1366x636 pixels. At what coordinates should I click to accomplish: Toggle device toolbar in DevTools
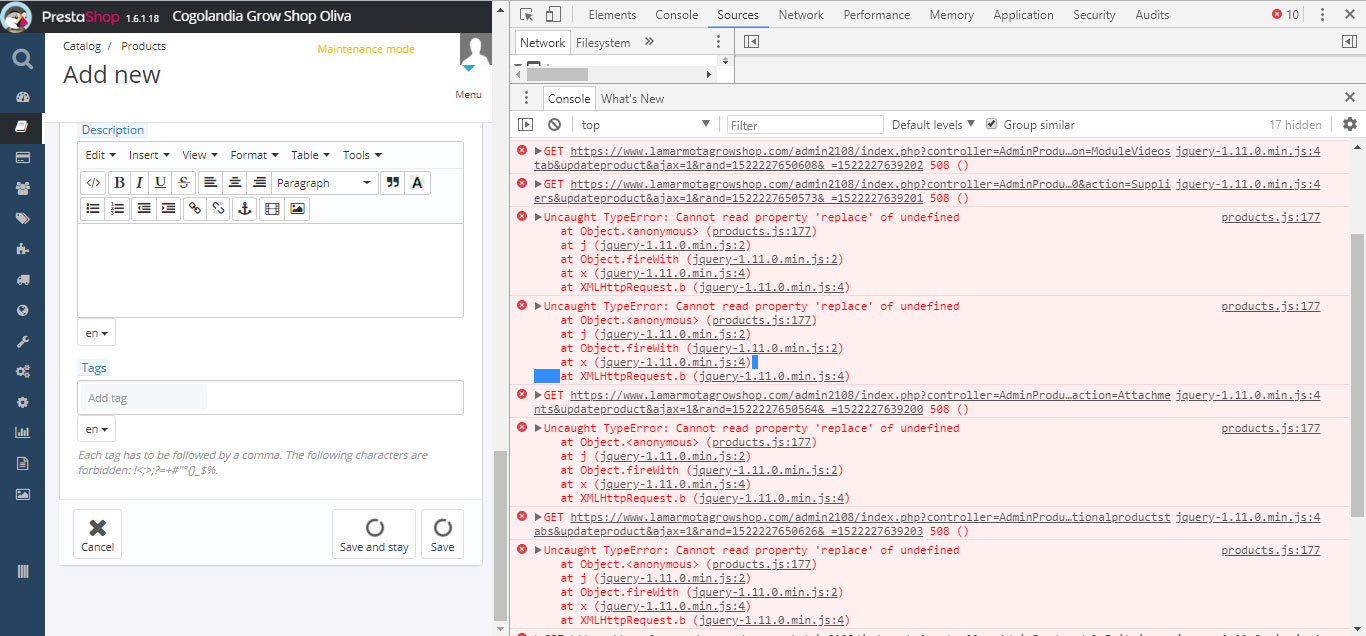pyautogui.click(x=554, y=15)
